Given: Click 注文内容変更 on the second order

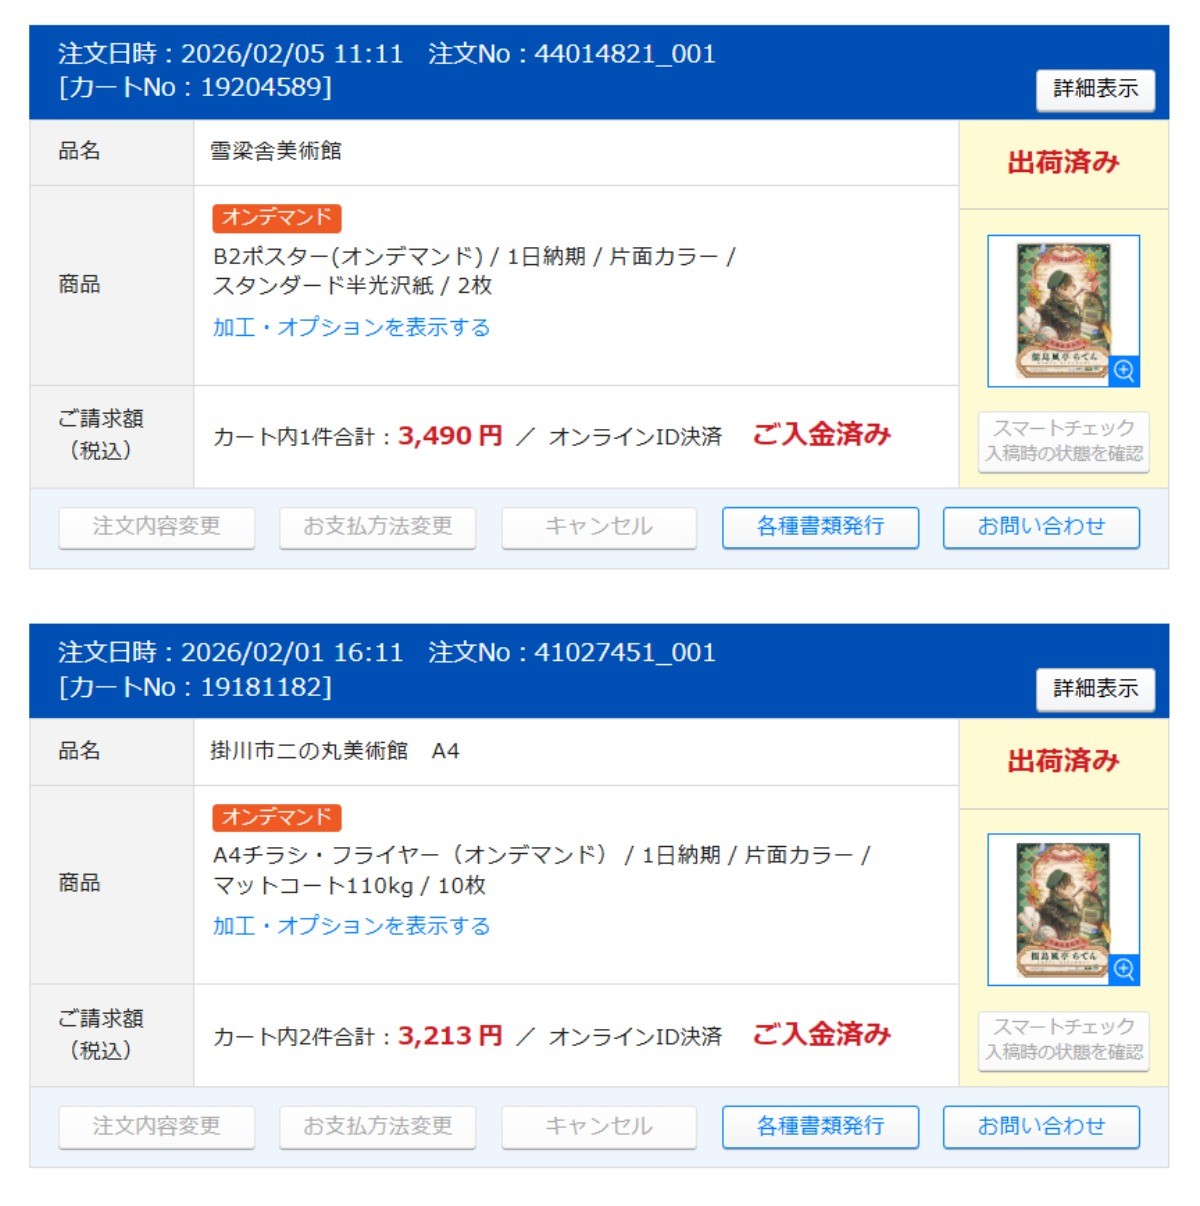Looking at the screenshot, I should (157, 1127).
